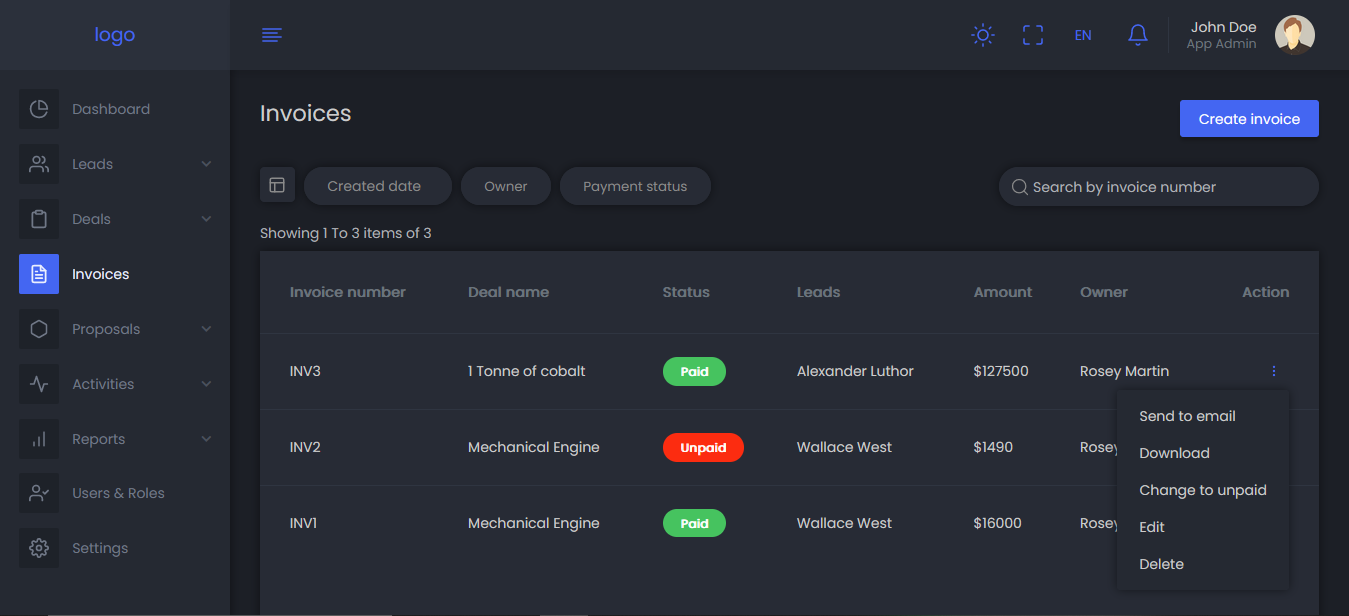Expand the Deals sidebar submenu
Screen dimensions: 1349x616
(206, 219)
